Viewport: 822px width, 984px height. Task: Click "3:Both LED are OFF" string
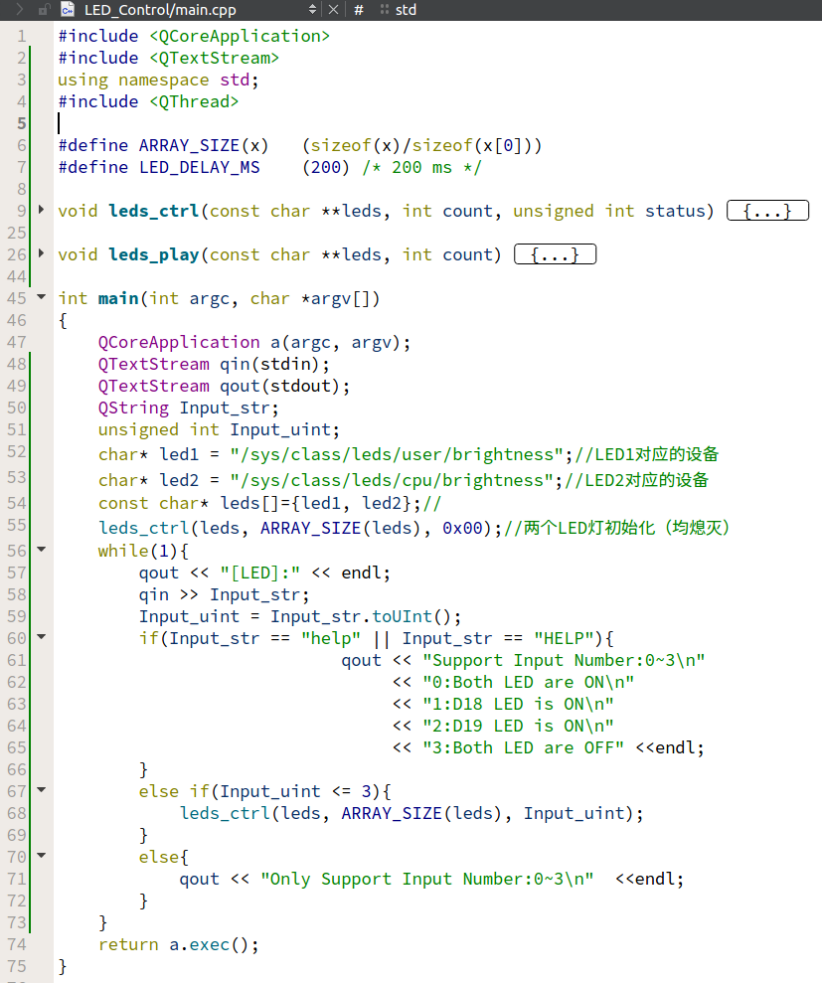click(523, 749)
